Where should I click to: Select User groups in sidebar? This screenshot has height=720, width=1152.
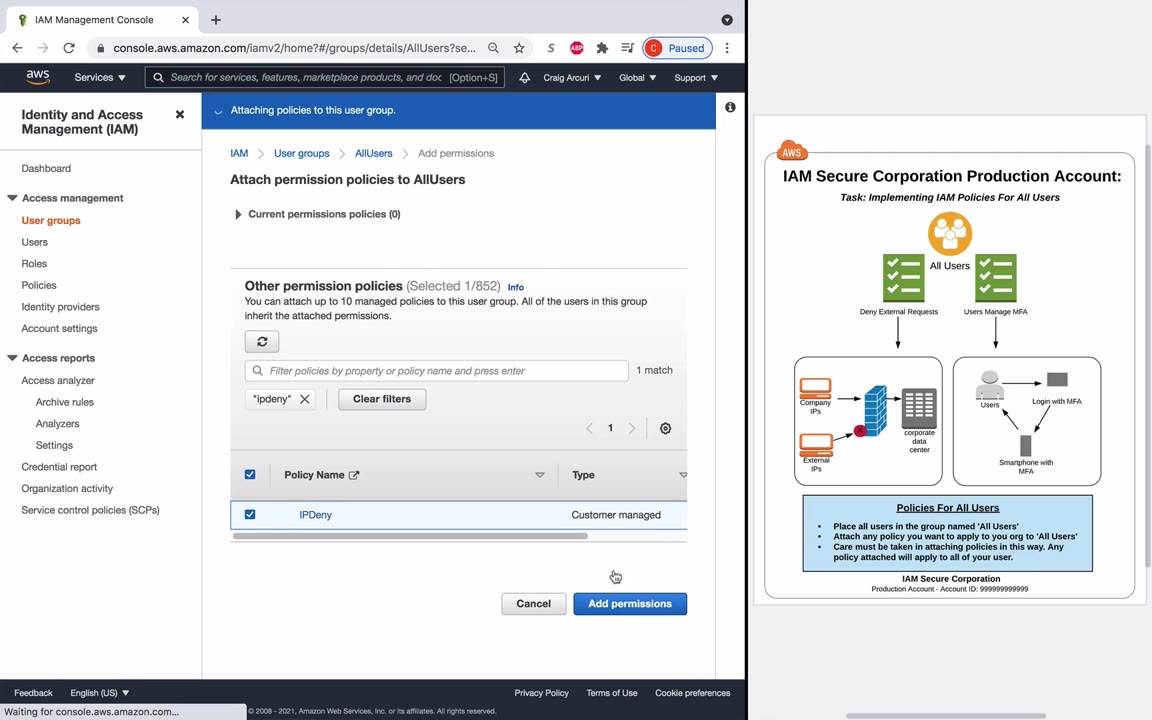click(51, 220)
